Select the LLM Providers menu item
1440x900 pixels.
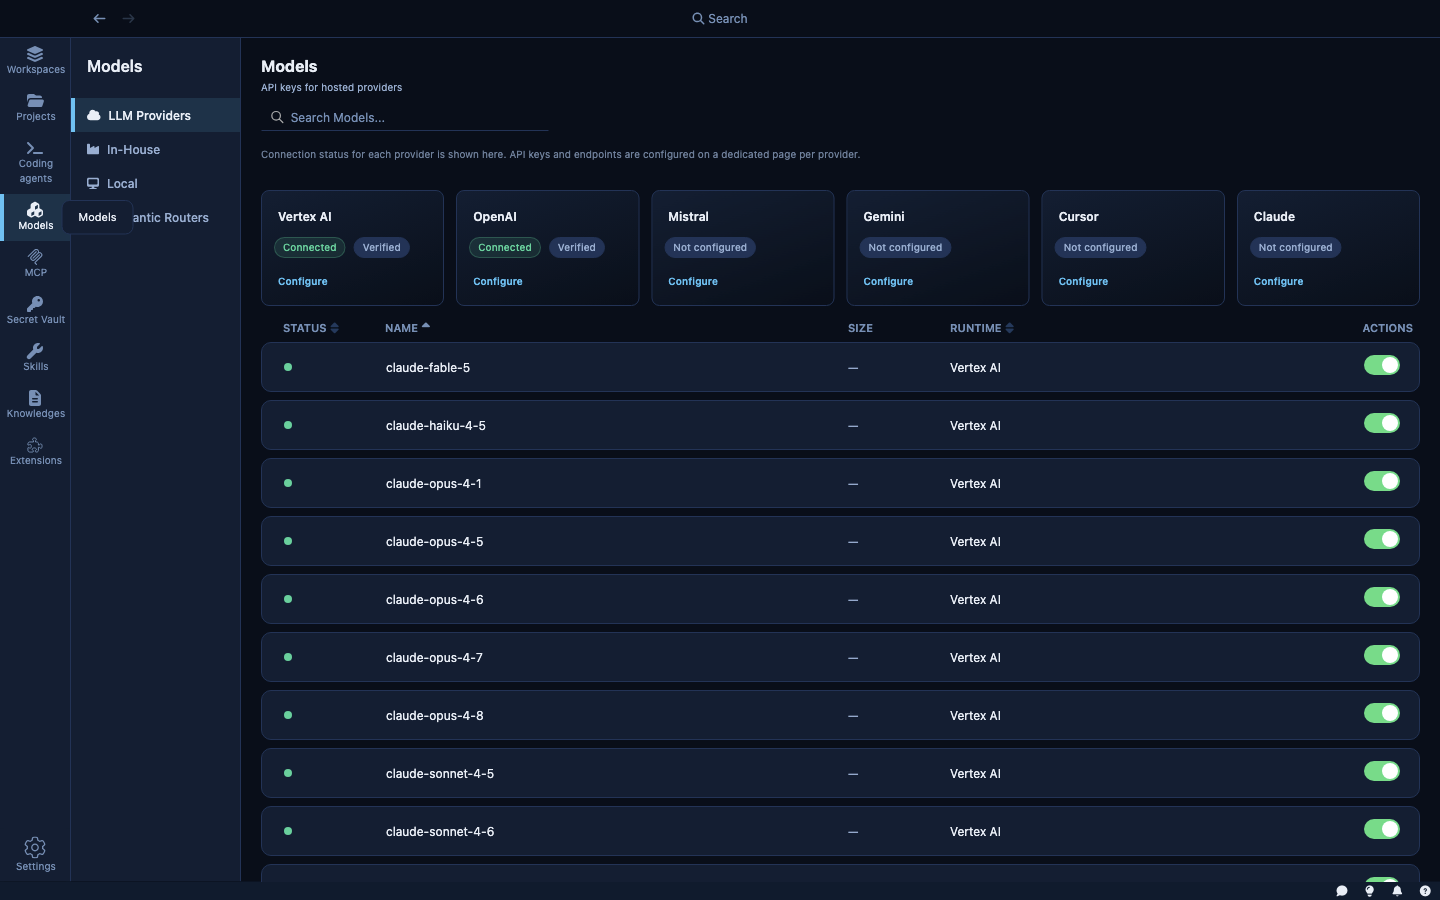pos(156,115)
